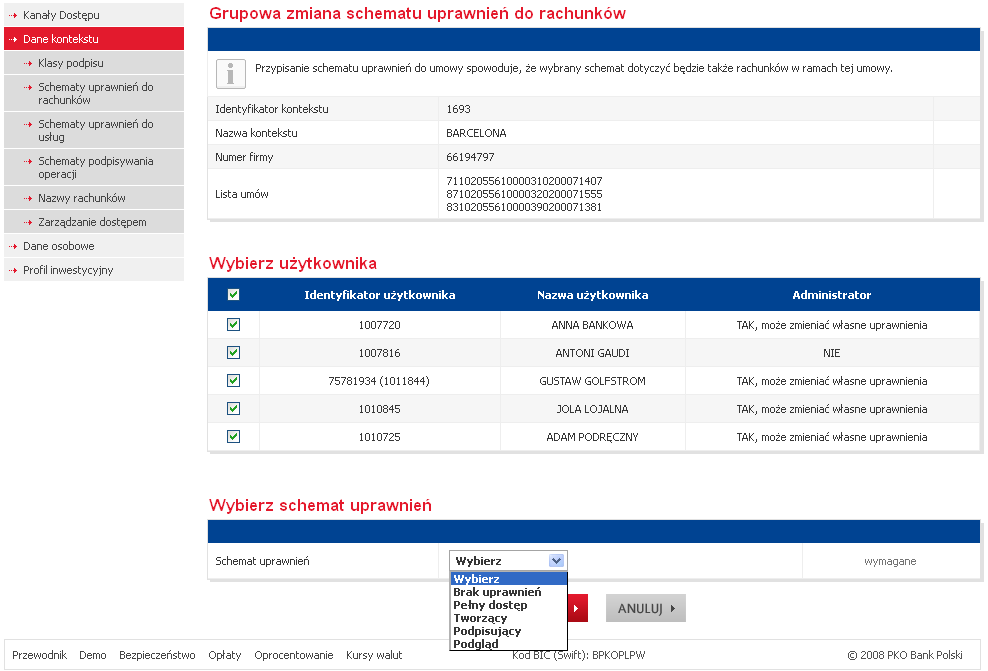The height and width of the screenshot is (671, 988).
Task: Open Schematy uprawnień do usług submenu
Action: point(94,130)
